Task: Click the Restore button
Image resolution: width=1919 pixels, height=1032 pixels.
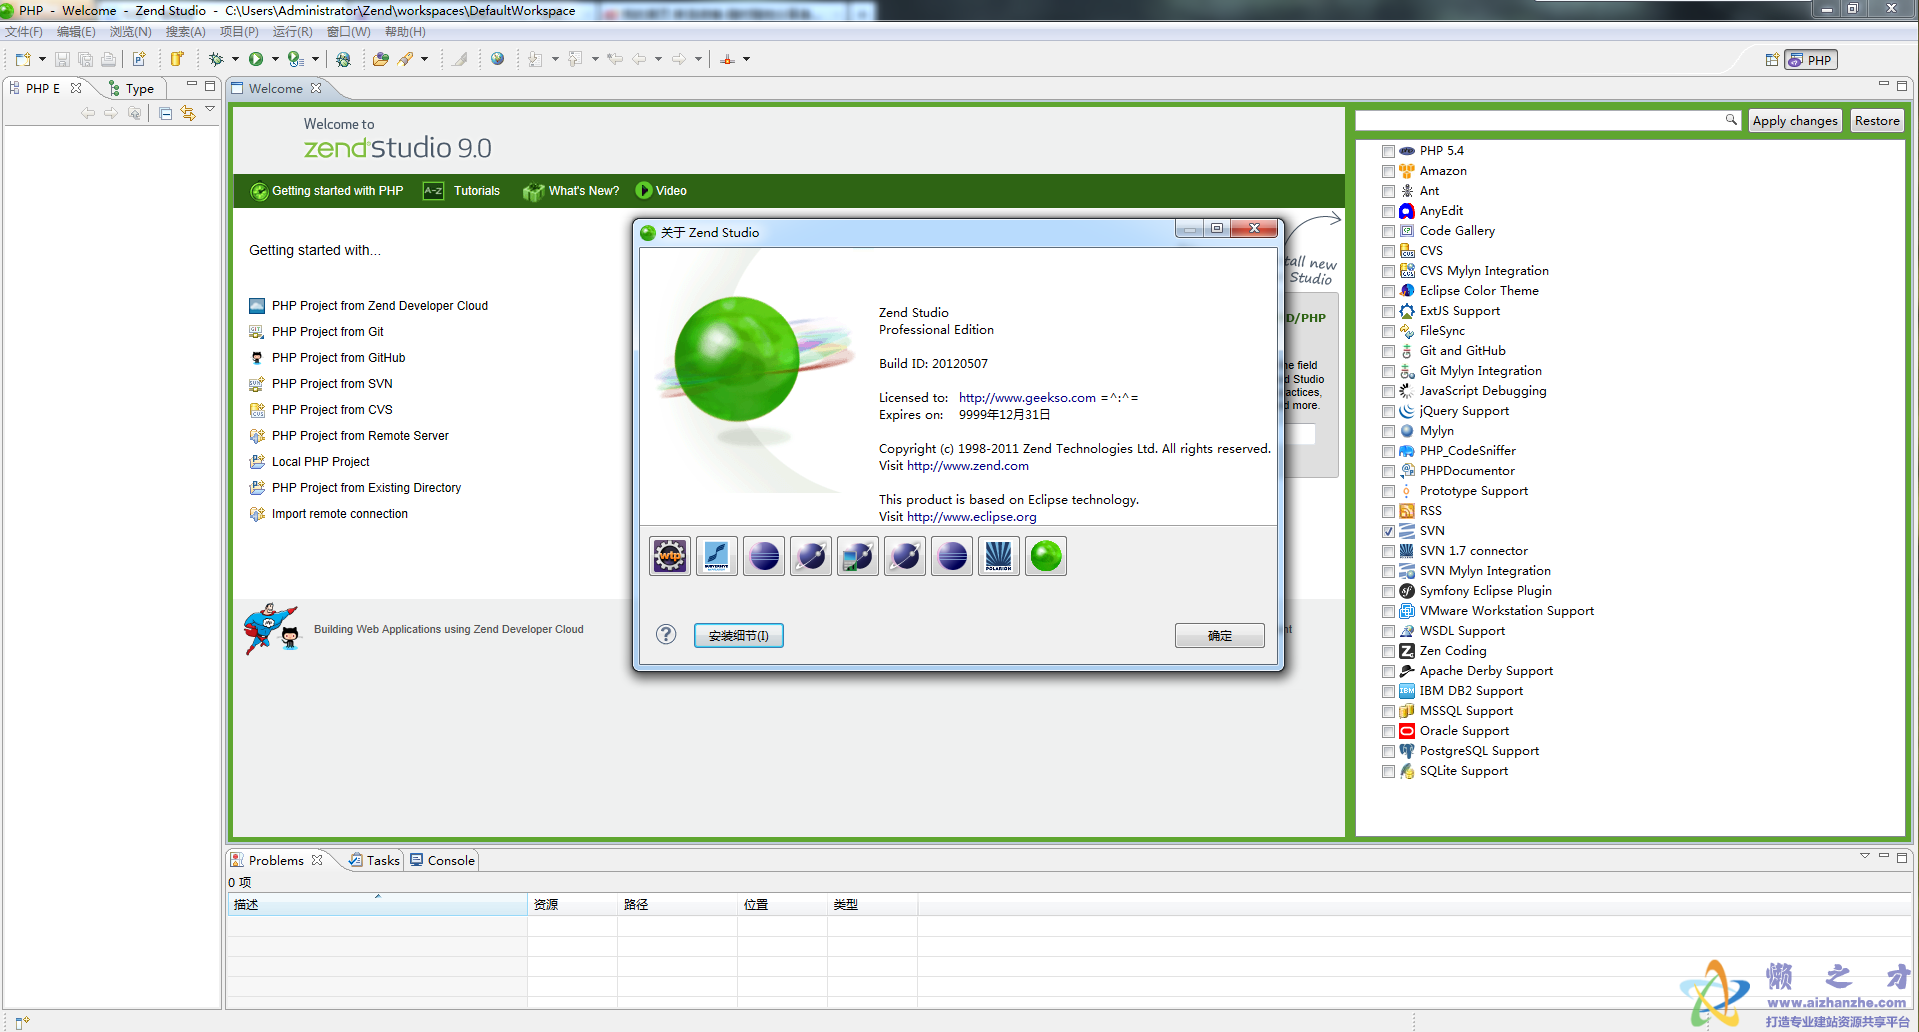Action: [x=1877, y=121]
